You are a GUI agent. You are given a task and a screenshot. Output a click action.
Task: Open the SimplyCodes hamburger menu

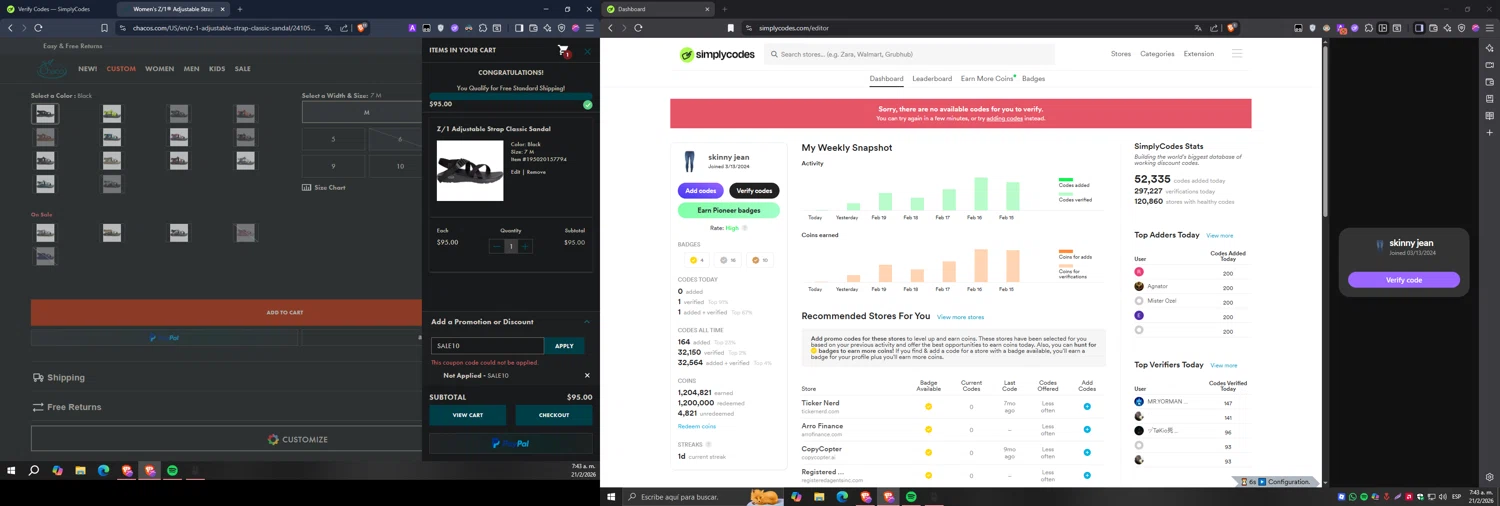1237,54
